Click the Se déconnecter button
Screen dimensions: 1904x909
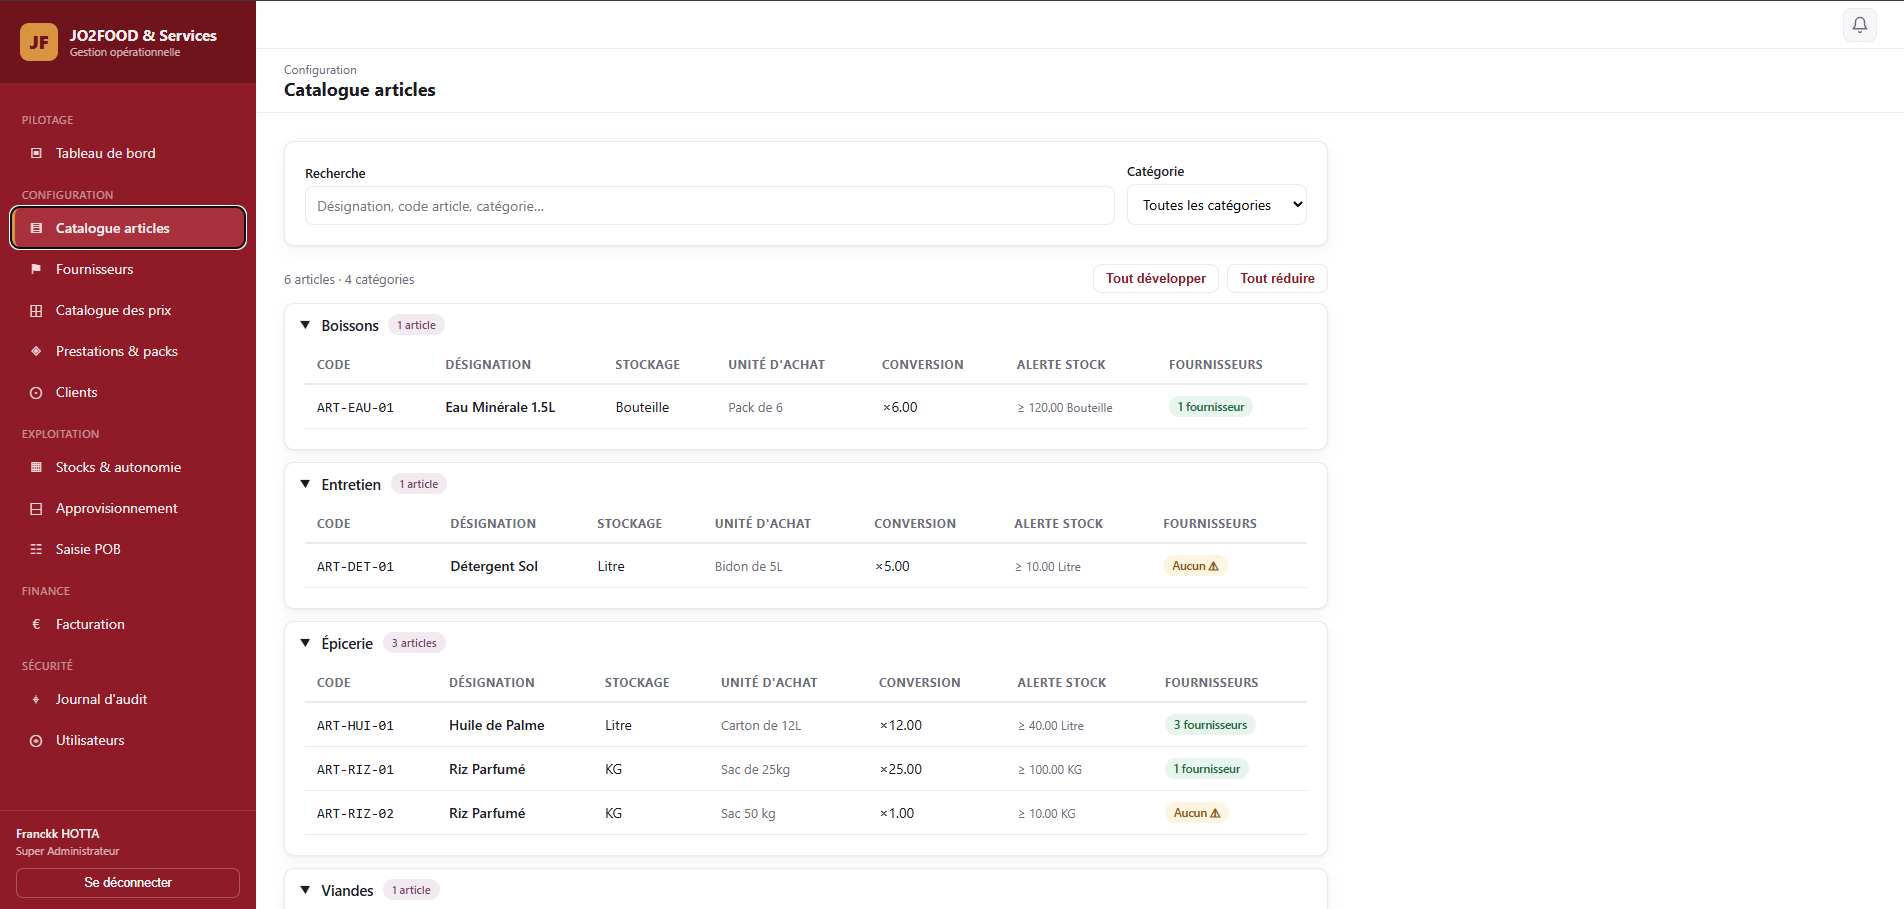[x=128, y=883]
